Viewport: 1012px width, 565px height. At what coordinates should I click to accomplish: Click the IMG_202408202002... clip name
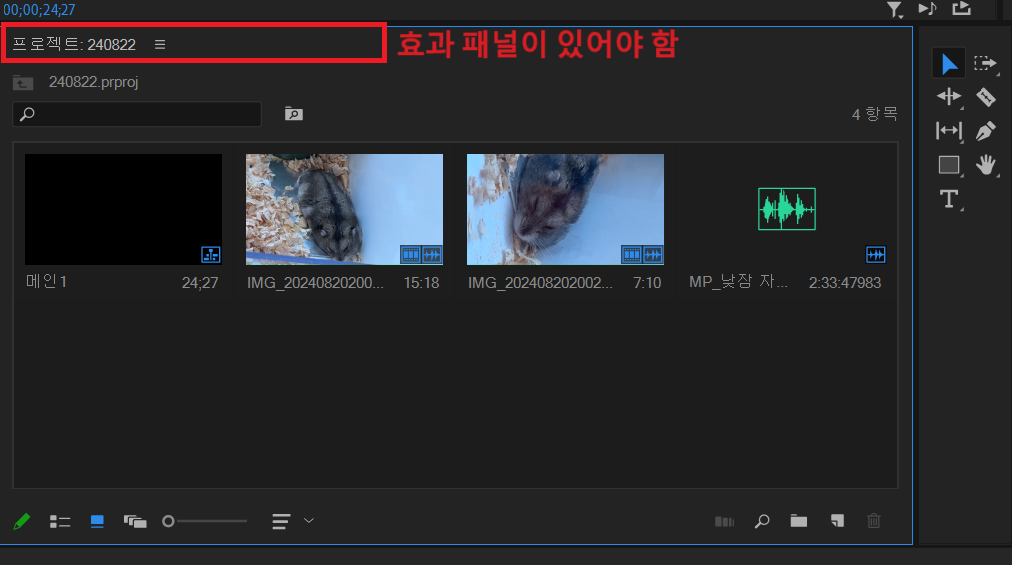540,283
